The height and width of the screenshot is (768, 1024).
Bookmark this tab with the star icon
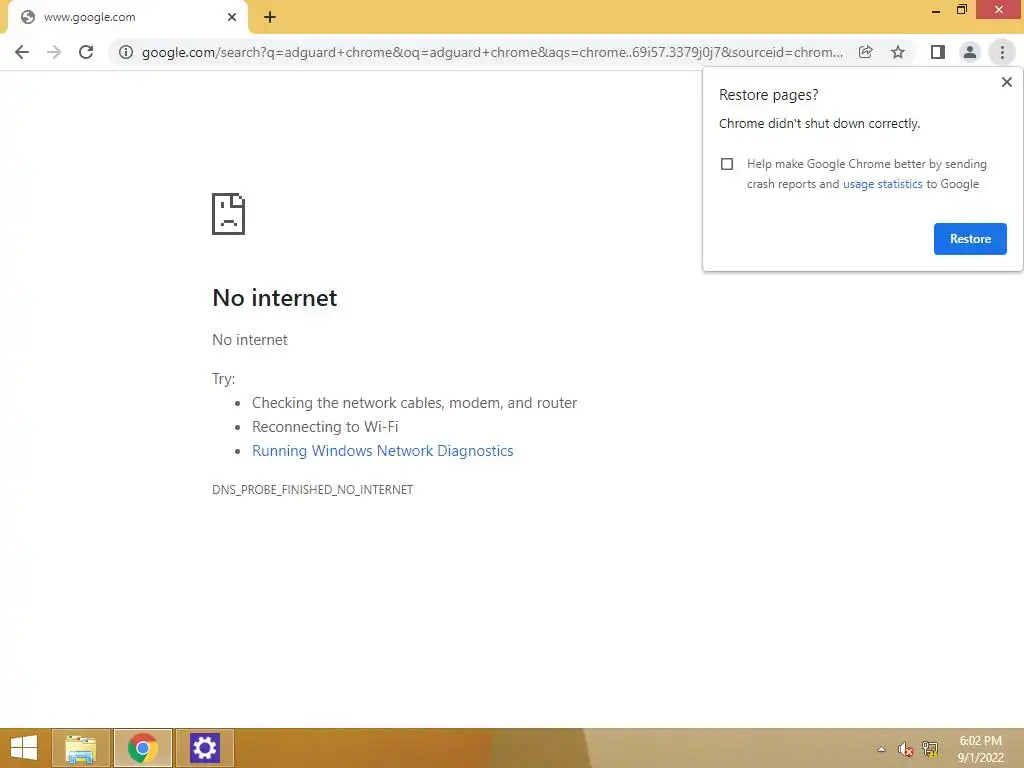(898, 52)
